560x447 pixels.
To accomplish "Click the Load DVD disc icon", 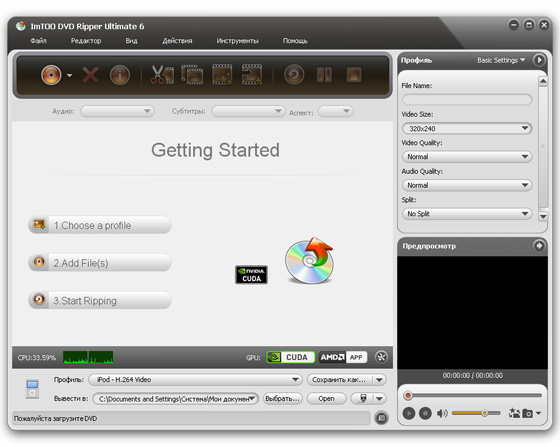I will coord(51,75).
